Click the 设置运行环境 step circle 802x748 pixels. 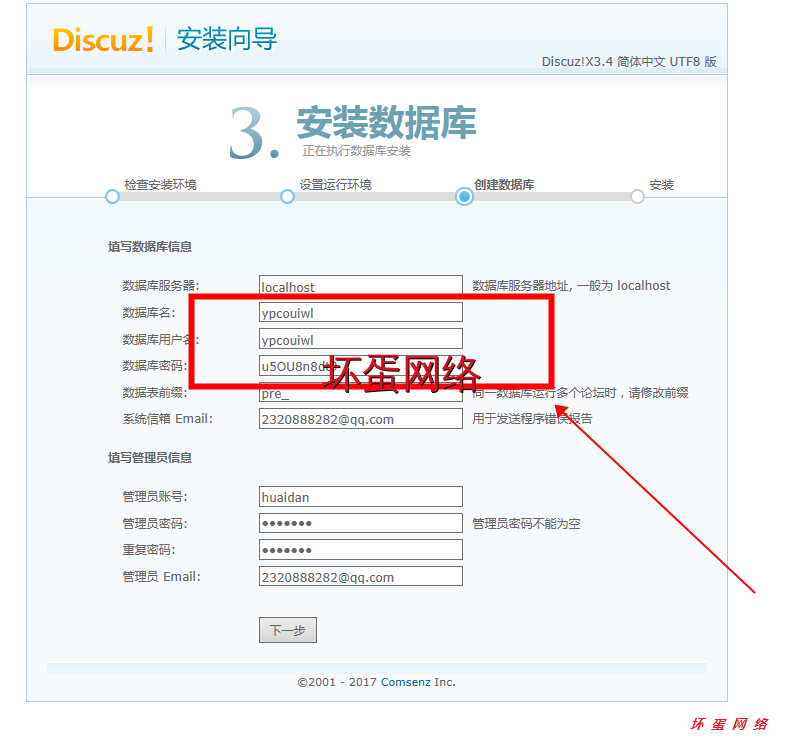tap(287, 196)
